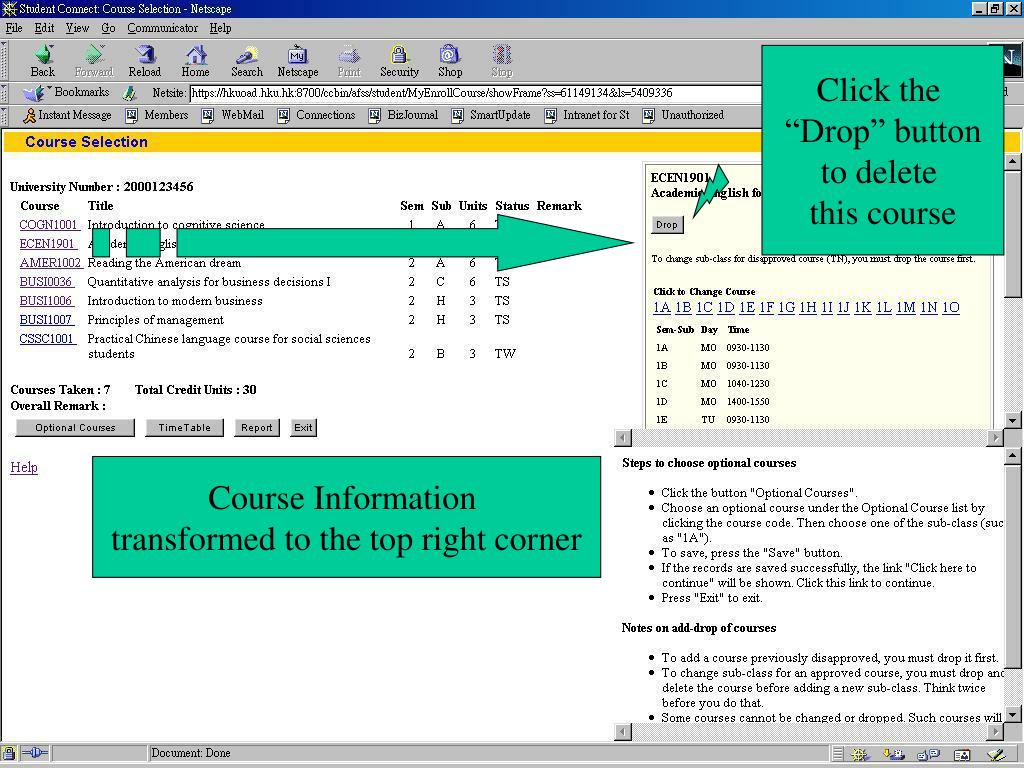Click right arrow of course detail horizontal scrollbar

995,437
